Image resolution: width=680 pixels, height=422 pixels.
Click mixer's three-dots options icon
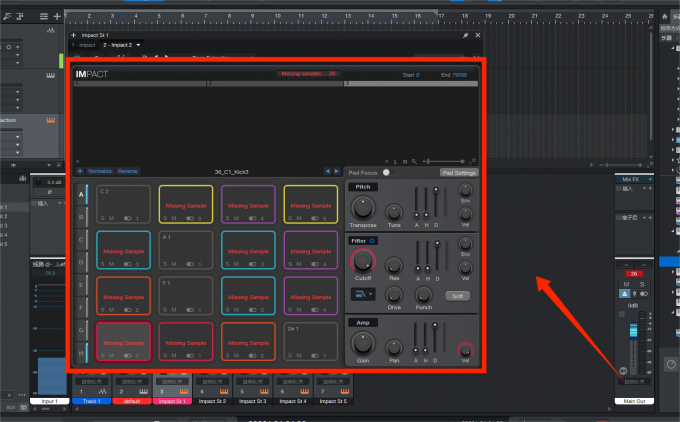[x=22, y=395]
